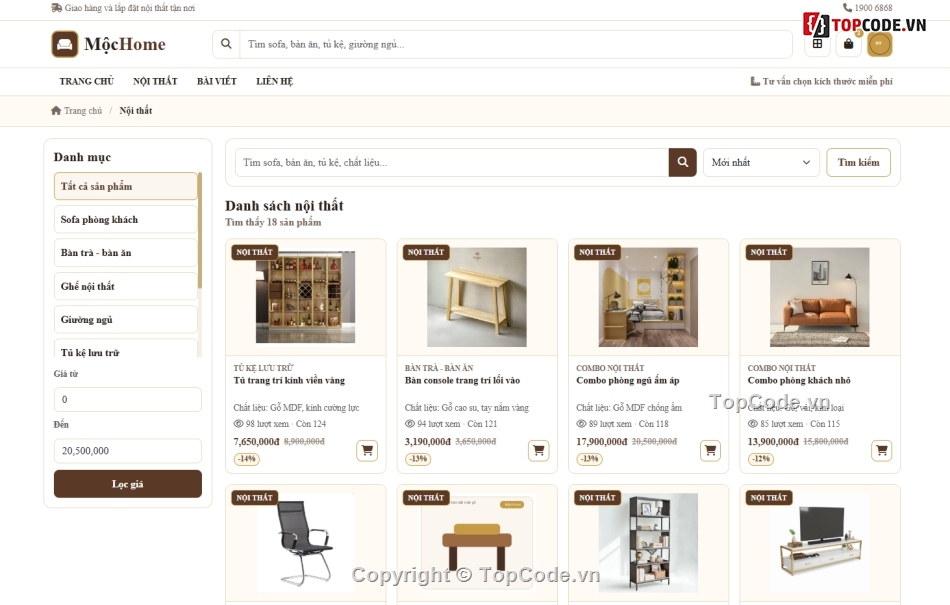Click the eye icon beside 89 lượt xem
The image size is (950, 605).
pyautogui.click(x=581, y=424)
